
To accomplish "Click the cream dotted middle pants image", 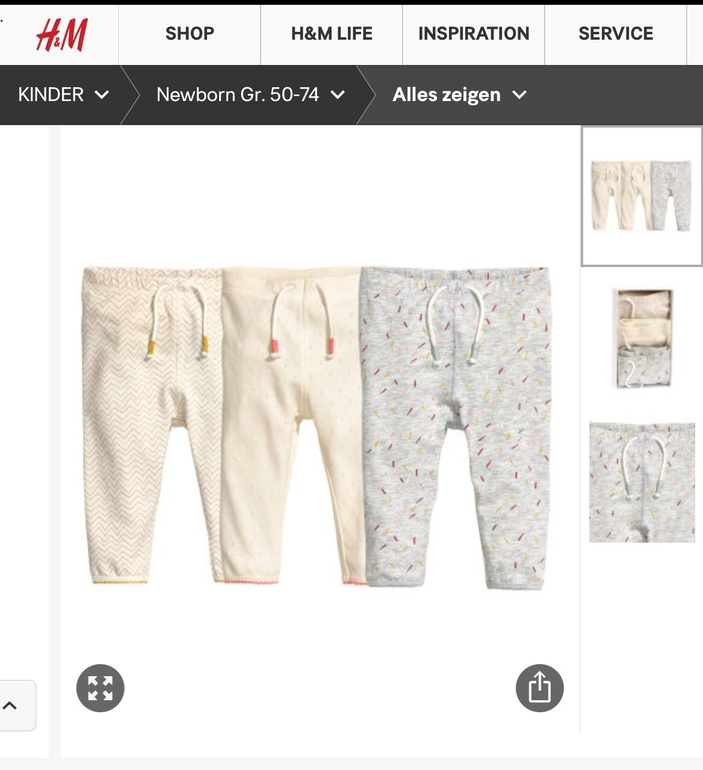I will pyautogui.click(x=293, y=425).
